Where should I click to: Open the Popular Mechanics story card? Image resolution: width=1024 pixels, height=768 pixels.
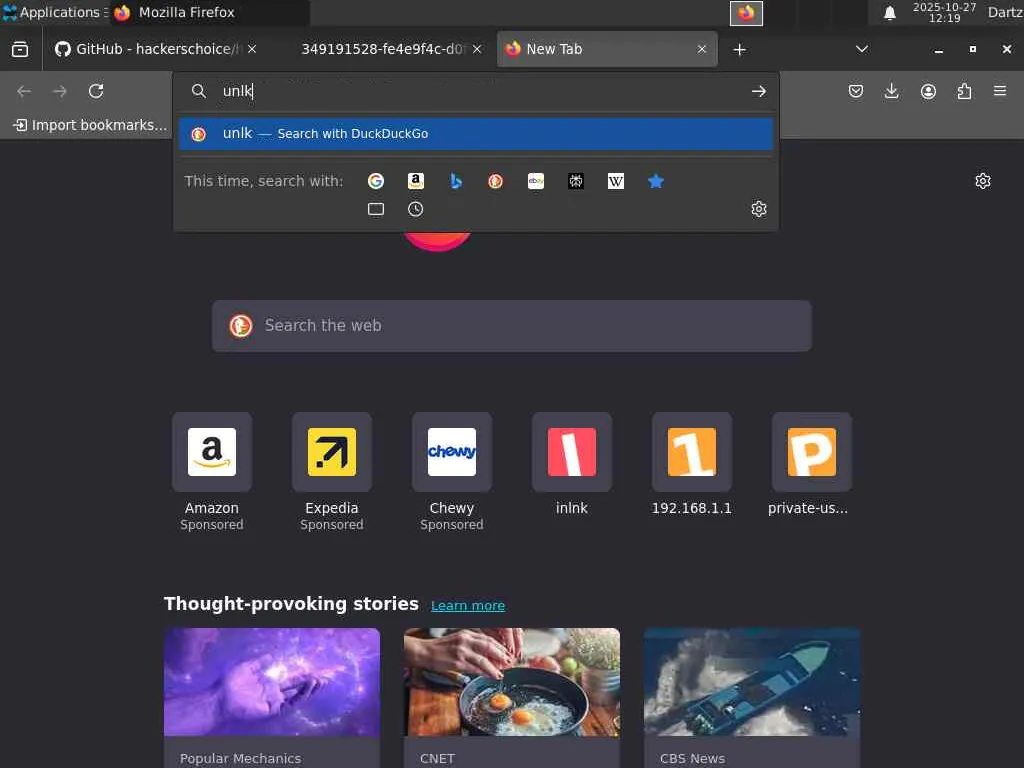coord(272,697)
